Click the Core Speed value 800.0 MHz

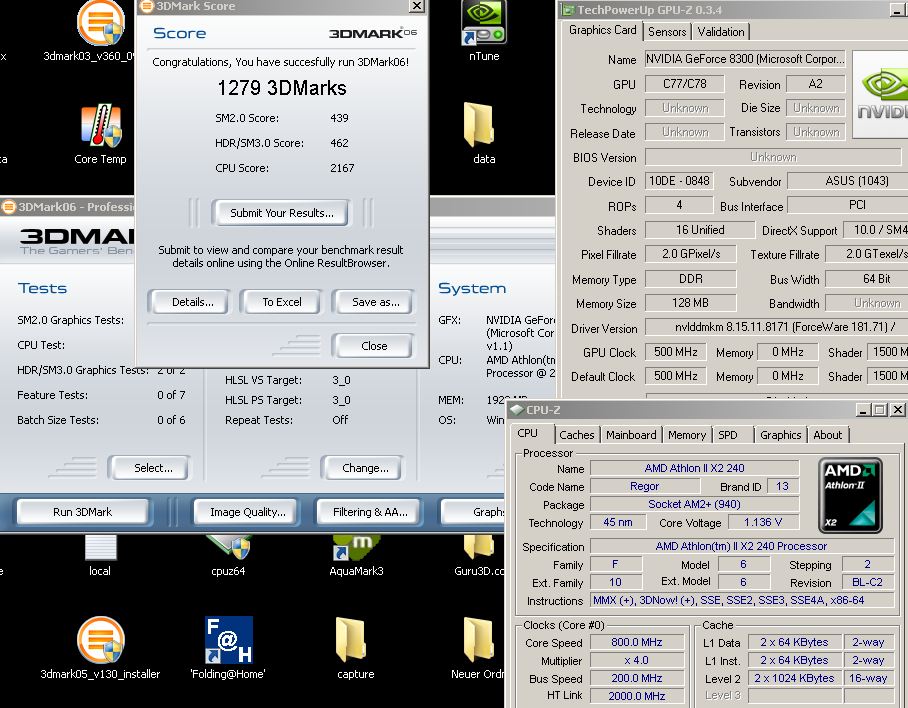pyautogui.click(x=637, y=642)
